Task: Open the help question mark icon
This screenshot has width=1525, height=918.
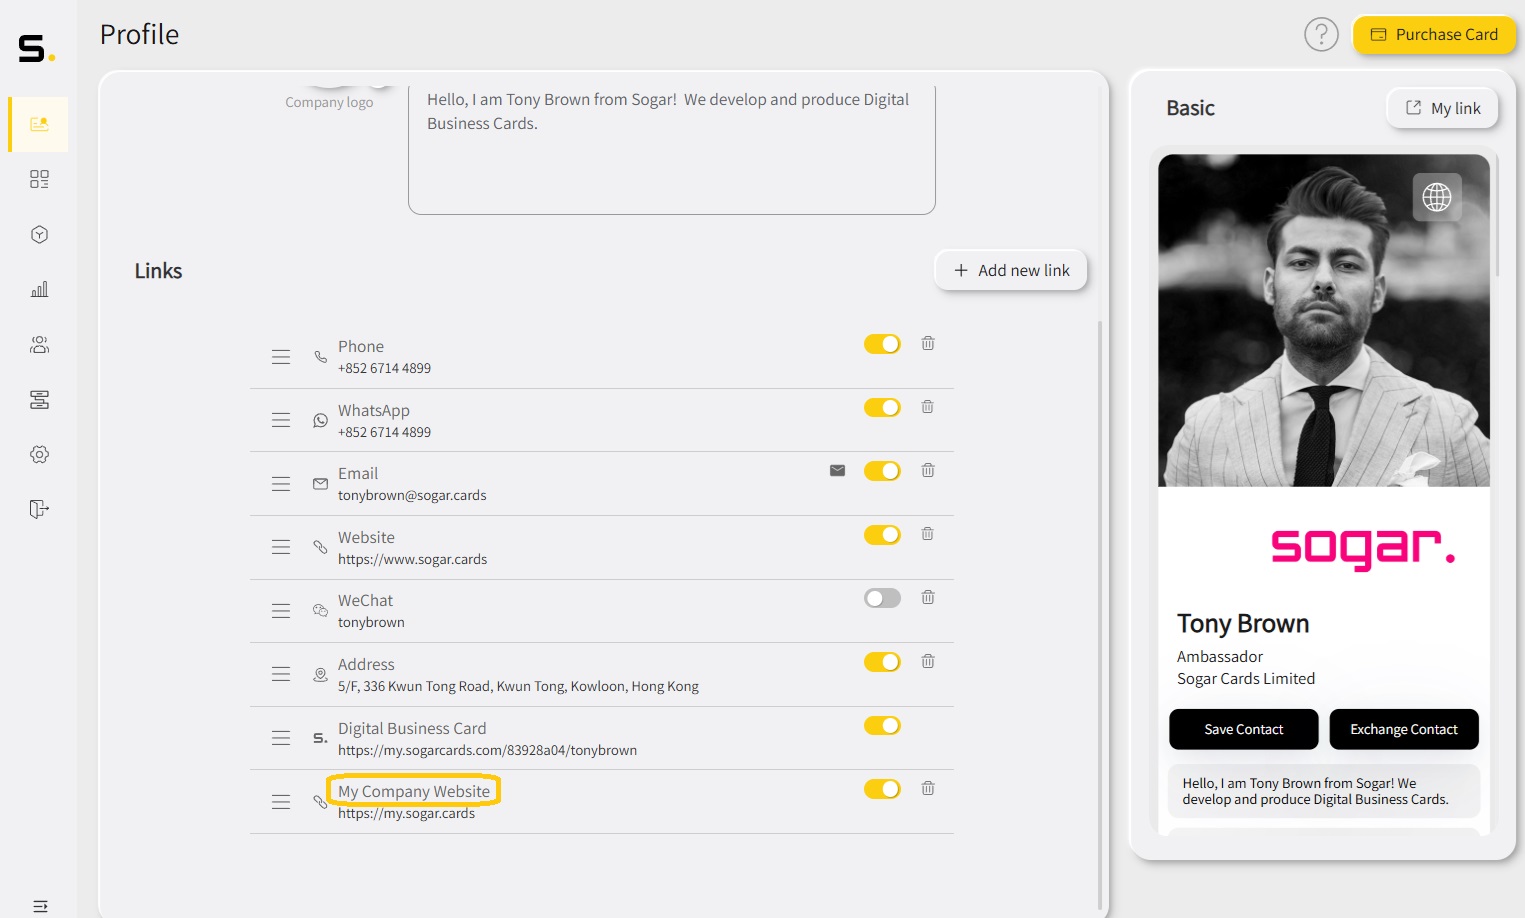Action: pyautogui.click(x=1321, y=35)
